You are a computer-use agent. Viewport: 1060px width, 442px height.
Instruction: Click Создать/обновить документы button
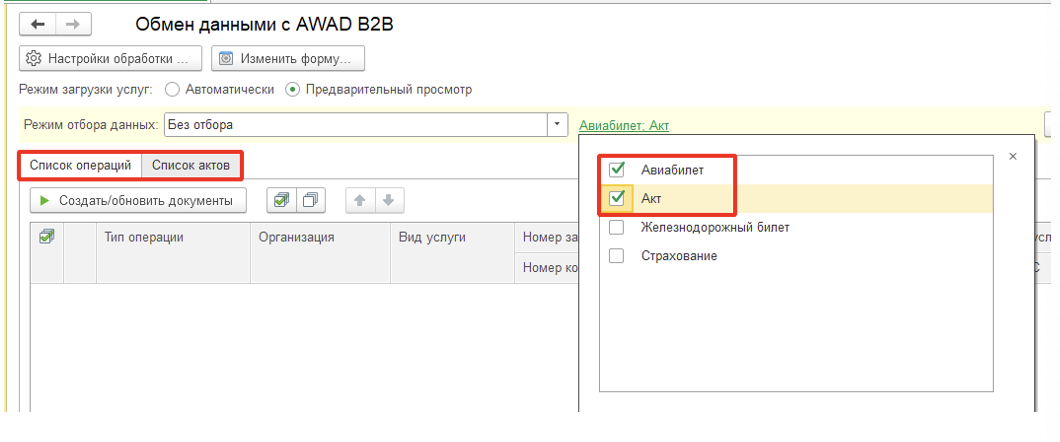click(x=138, y=201)
